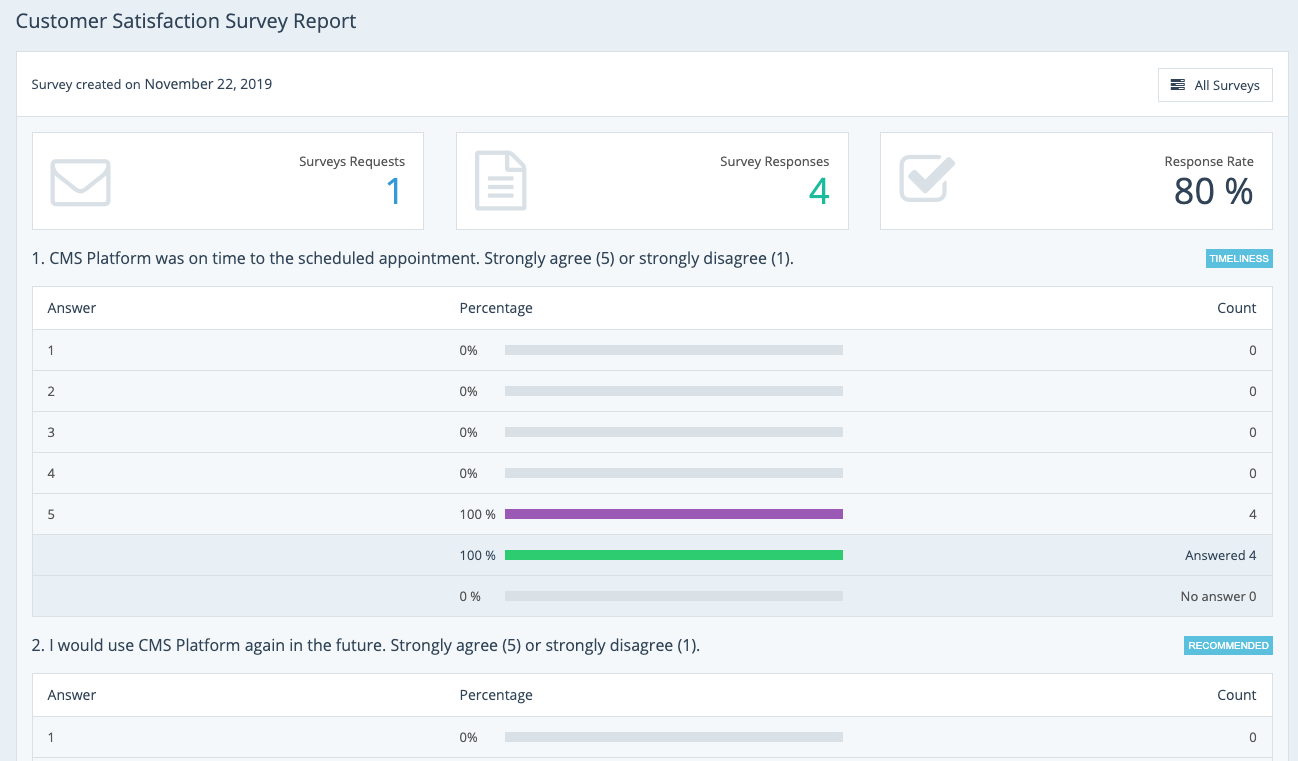This screenshot has height=761, width=1298.
Task: Click the Answer column header in question 1
Action: point(72,308)
